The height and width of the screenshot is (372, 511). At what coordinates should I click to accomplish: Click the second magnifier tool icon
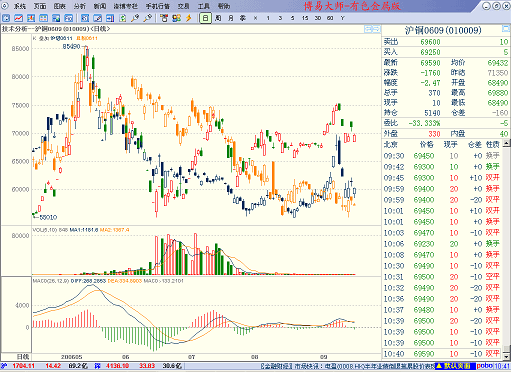pyautogui.click(x=147, y=18)
